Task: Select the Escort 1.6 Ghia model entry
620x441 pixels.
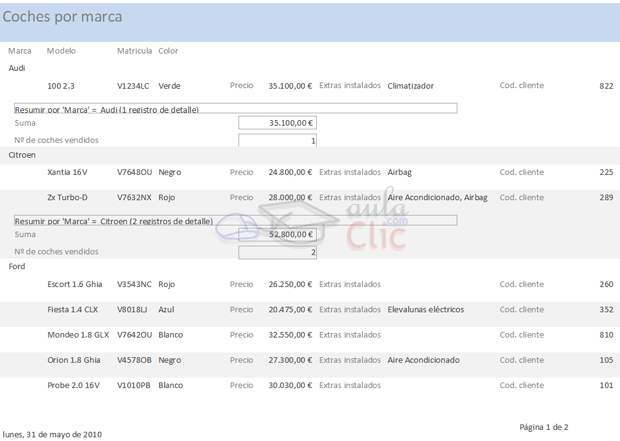Action: coord(74,284)
